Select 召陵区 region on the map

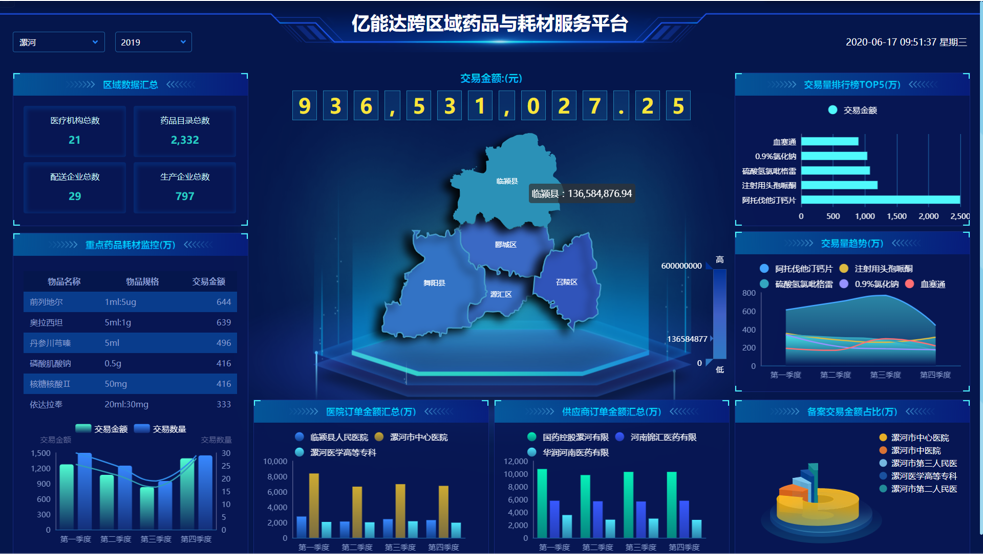pyautogui.click(x=567, y=282)
